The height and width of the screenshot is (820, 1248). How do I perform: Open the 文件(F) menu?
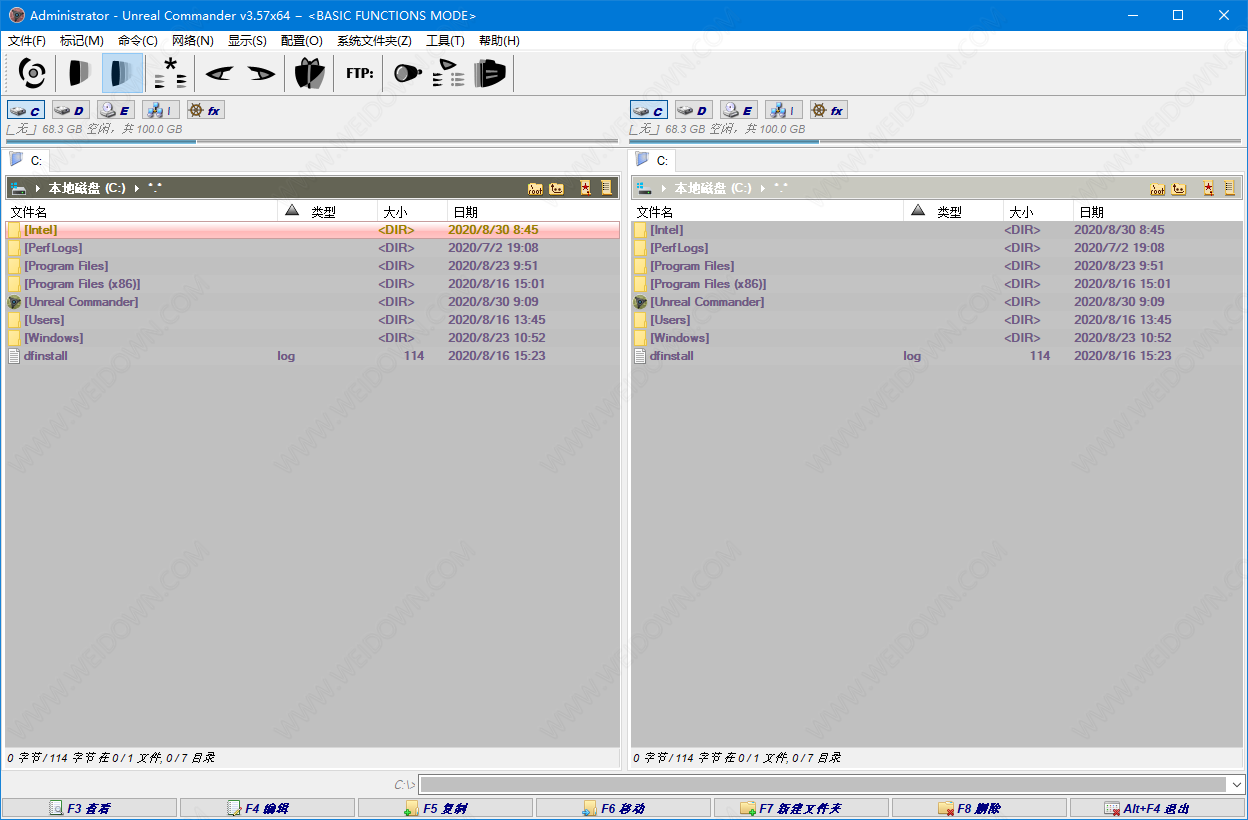[x=27, y=41]
